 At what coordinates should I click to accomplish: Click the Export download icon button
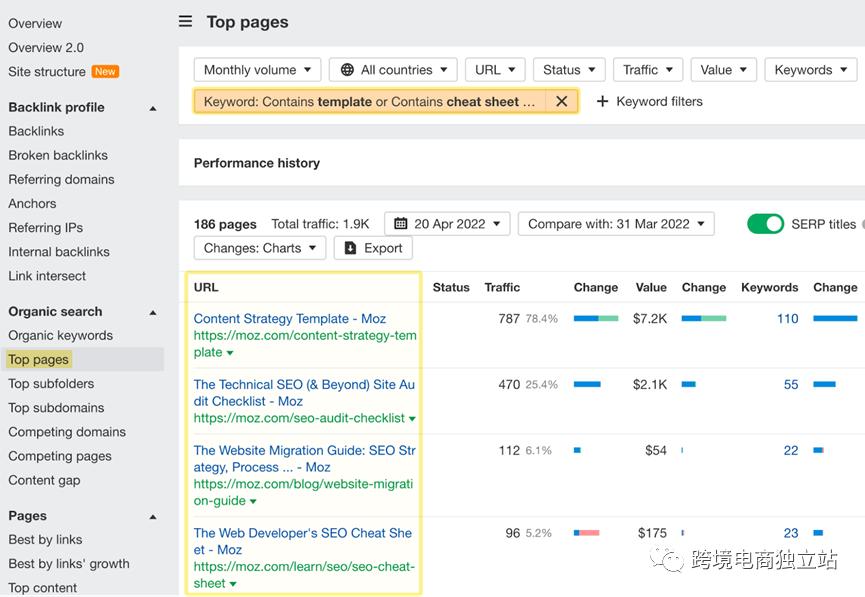point(351,248)
